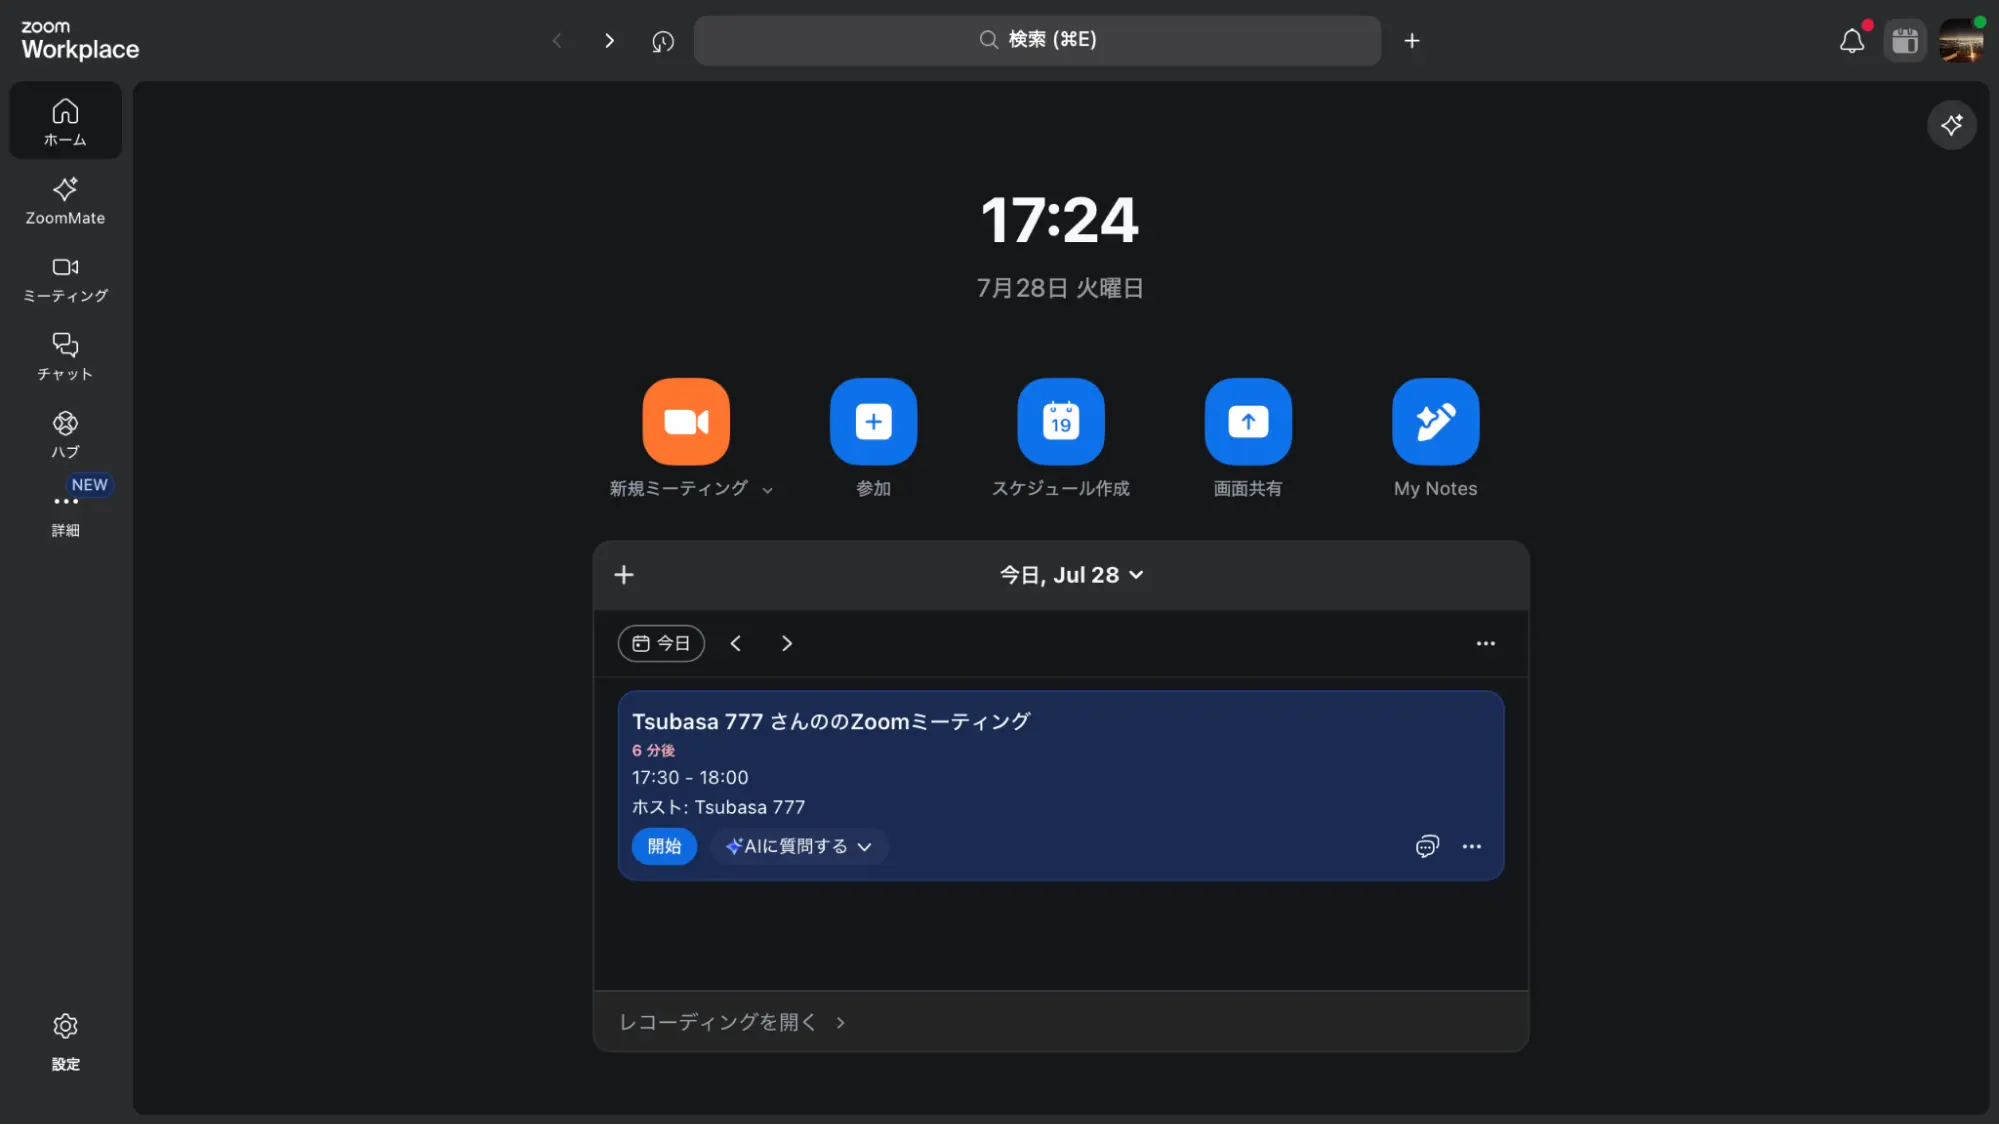Viewport: 1999px width, 1125px height.
Task: Go to next day in calendar
Action: (x=786, y=643)
